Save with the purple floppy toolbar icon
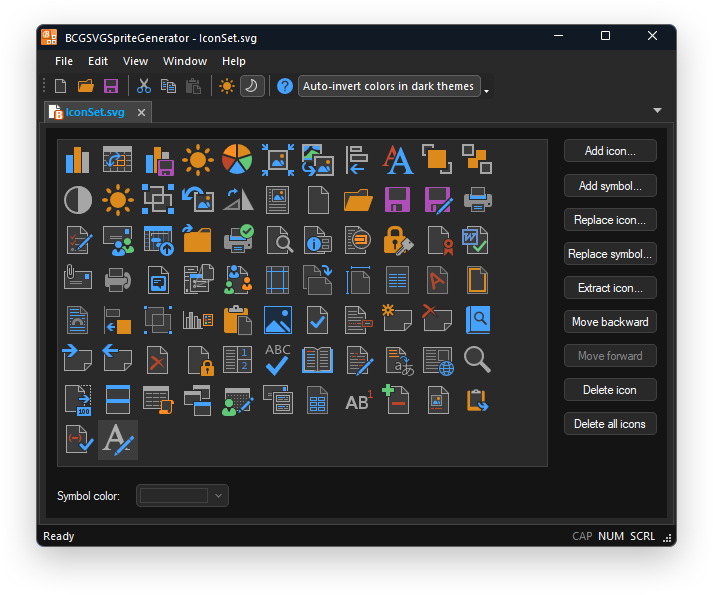 (111, 86)
